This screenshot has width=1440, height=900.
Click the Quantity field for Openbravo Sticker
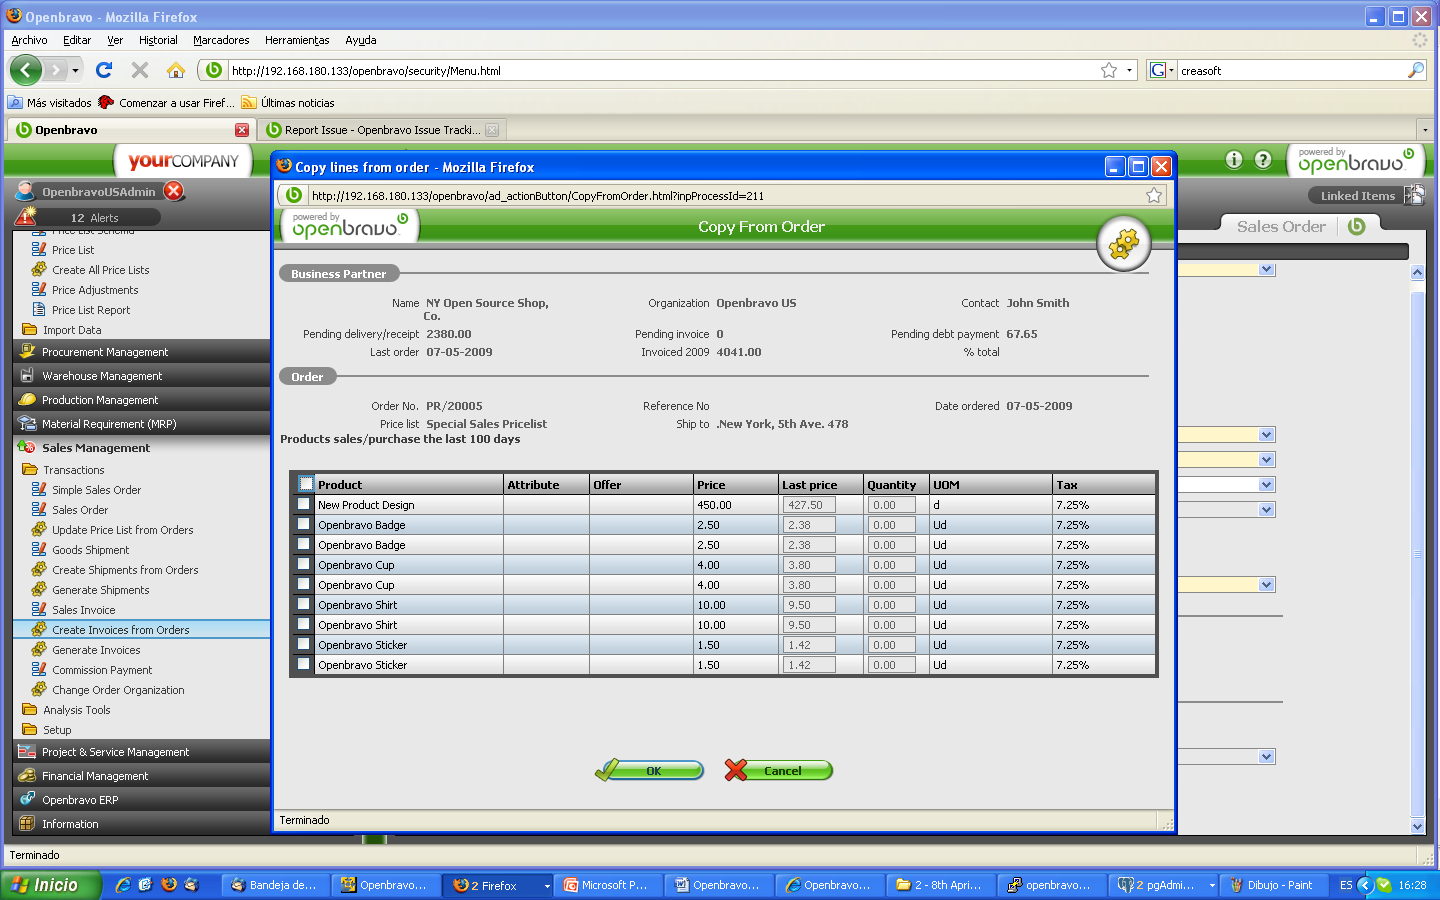891,645
